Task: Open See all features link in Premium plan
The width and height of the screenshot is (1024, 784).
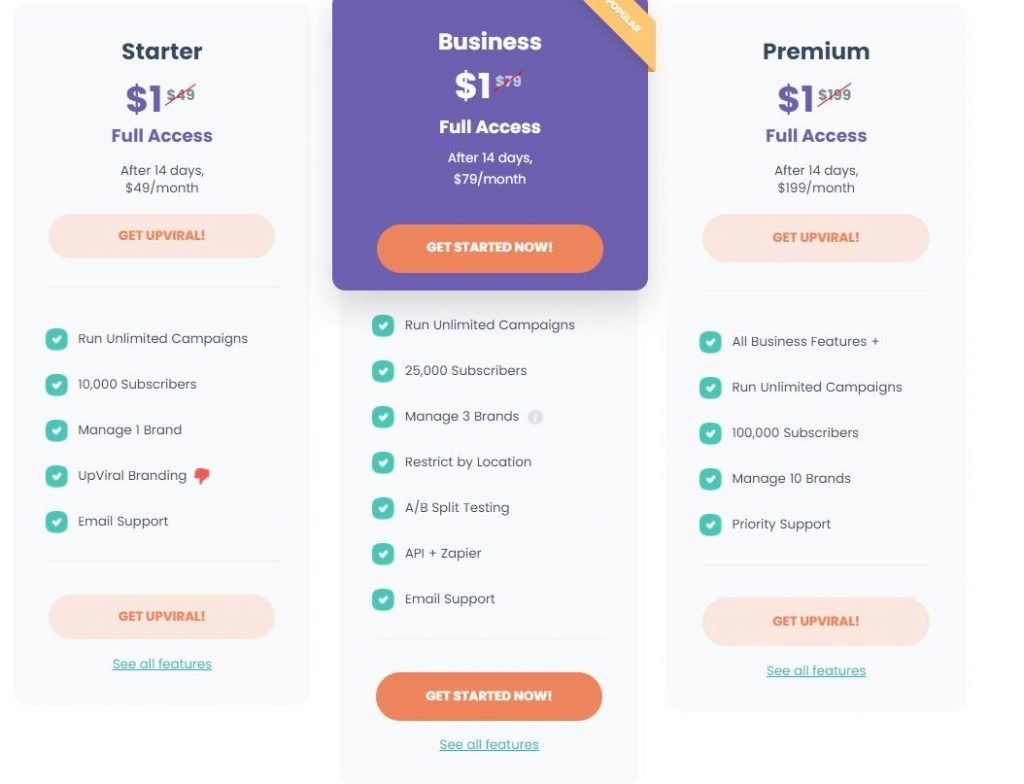Action: coord(816,671)
